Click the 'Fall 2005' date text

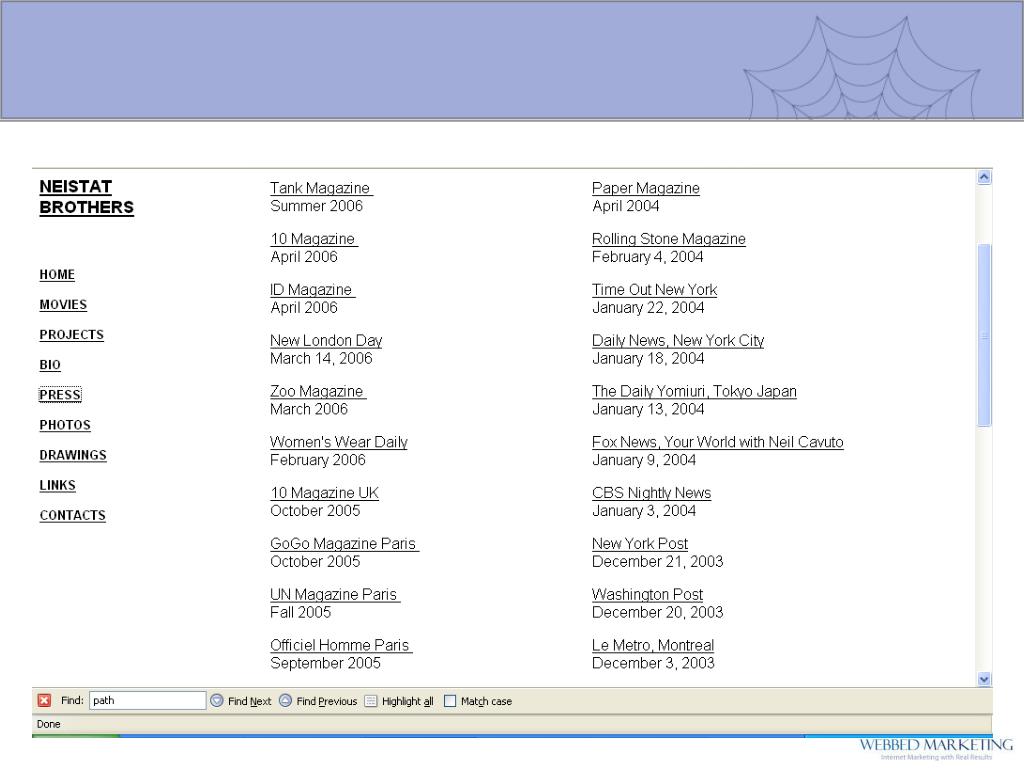point(300,613)
